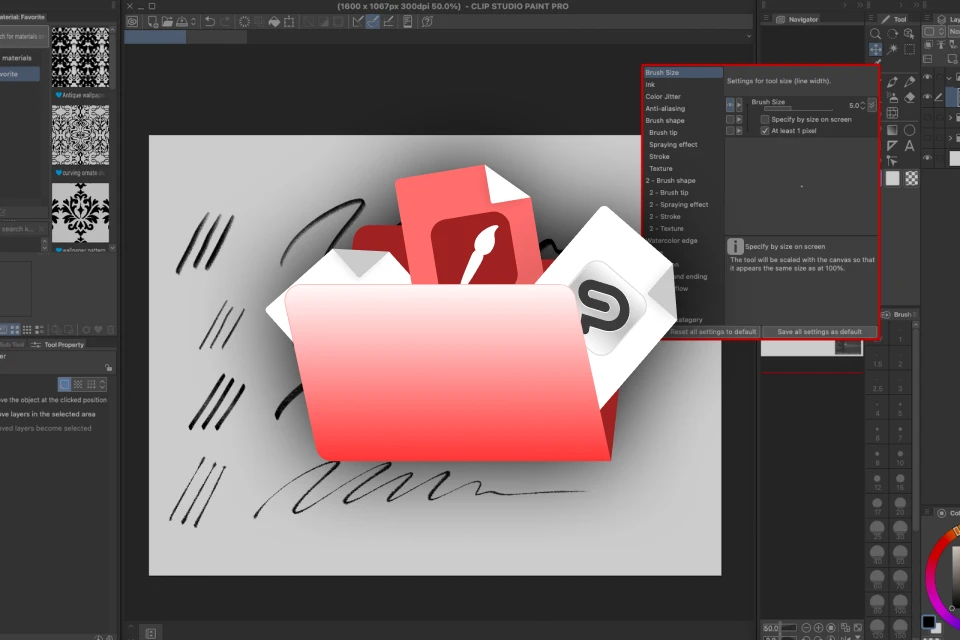
Task: Select Anti-aliasing category
Action: (665, 108)
